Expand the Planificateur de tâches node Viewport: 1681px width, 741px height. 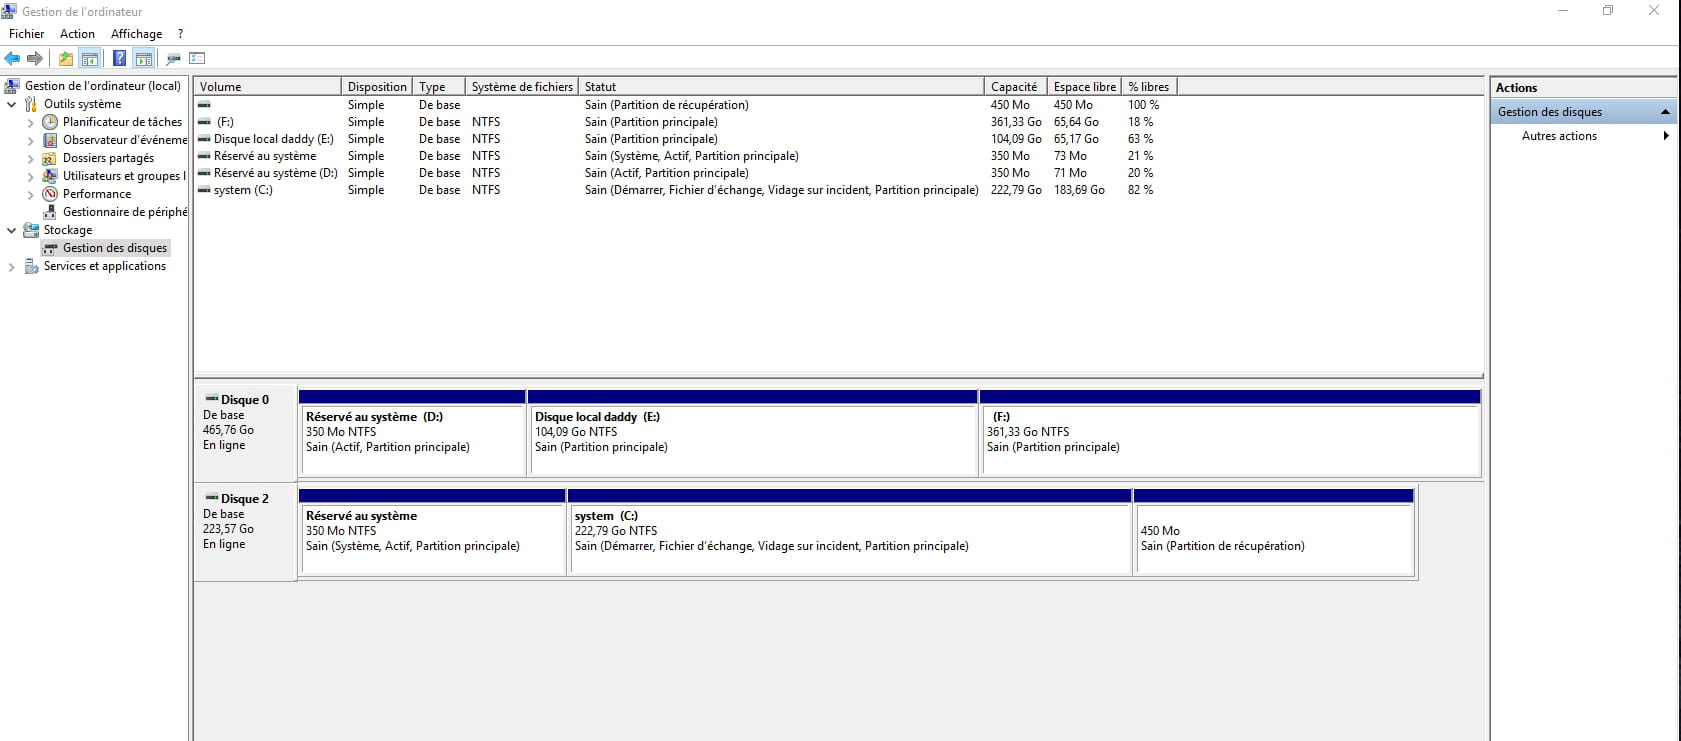(30, 123)
